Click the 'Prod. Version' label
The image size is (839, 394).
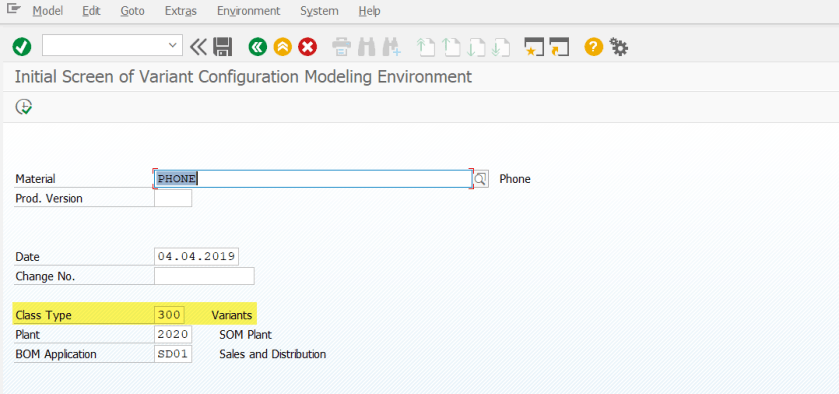(x=49, y=199)
